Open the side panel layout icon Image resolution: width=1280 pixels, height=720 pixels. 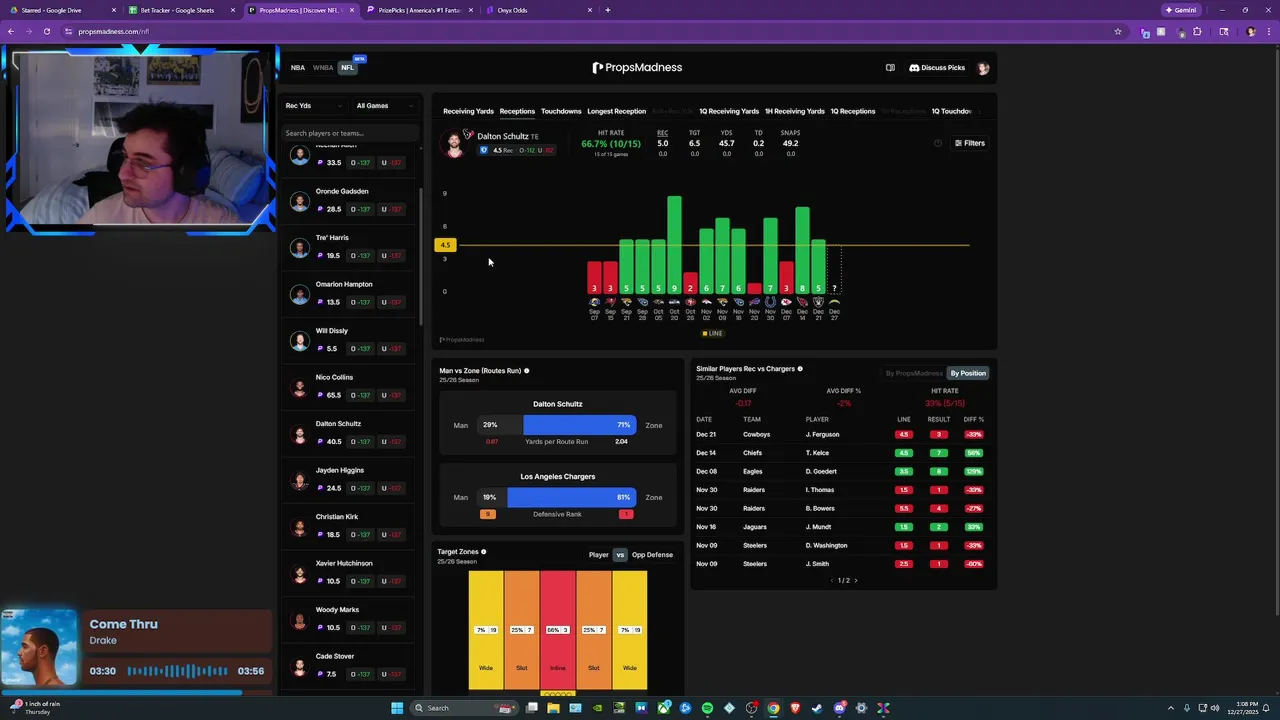[890, 68]
